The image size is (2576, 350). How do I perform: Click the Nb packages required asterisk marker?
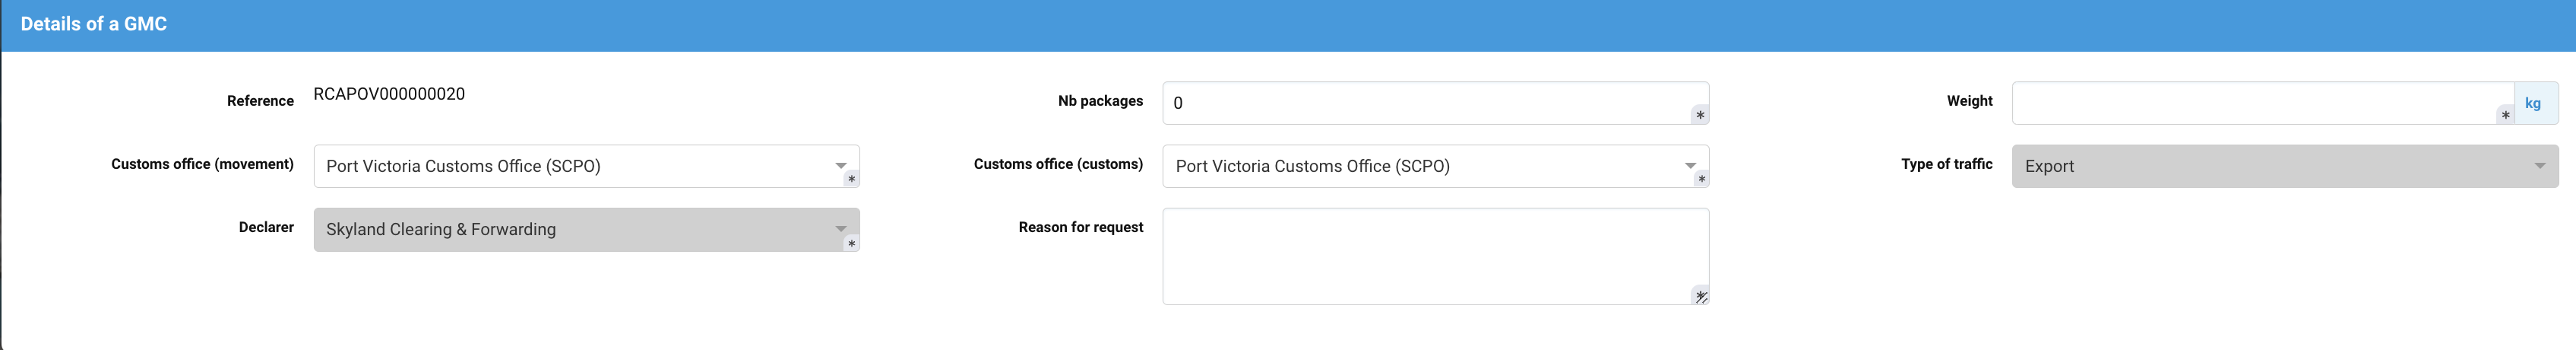(x=1699, y=115)
